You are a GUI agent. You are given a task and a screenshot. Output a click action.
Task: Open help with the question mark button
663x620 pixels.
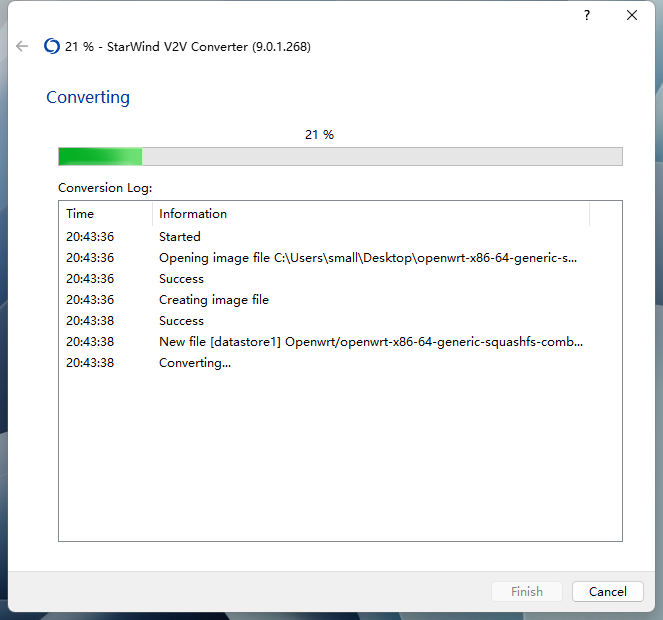pyautogui.click(x=587, y=15)
